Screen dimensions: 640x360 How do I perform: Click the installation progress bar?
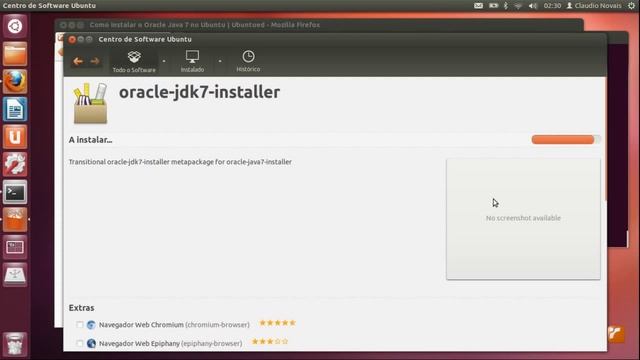[566, 140]
